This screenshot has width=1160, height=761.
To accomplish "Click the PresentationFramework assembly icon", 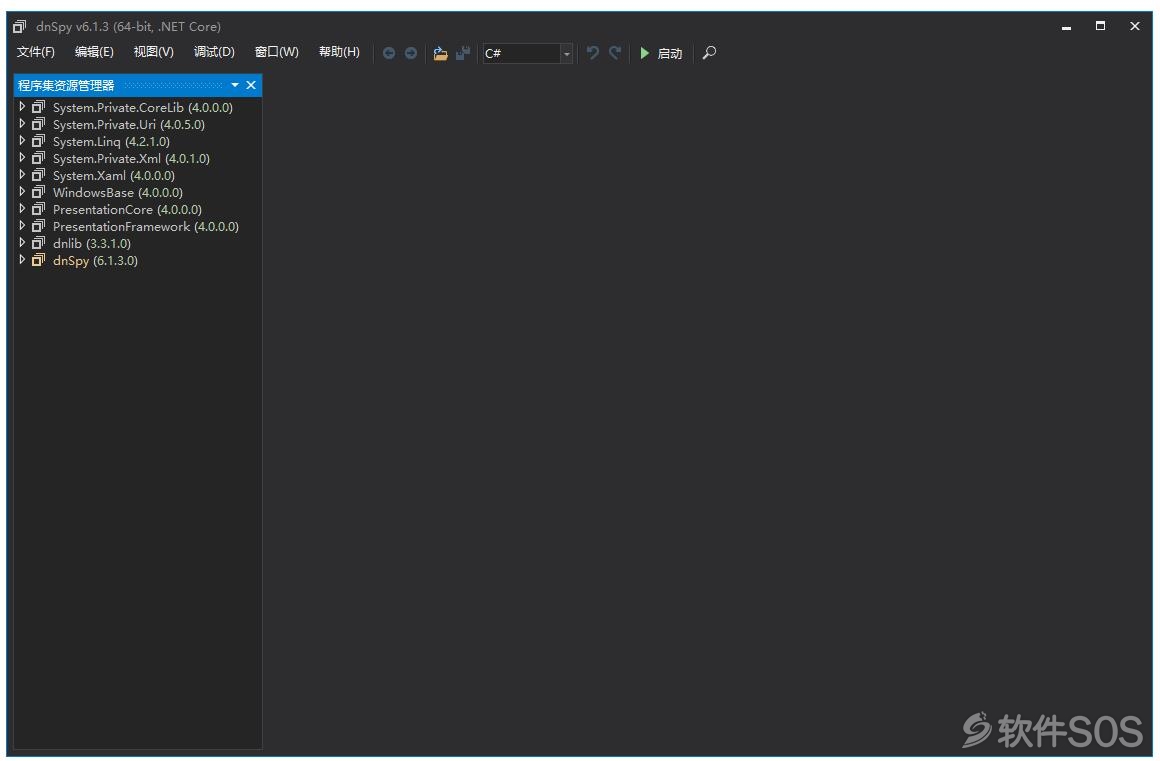I will point(38,226).
